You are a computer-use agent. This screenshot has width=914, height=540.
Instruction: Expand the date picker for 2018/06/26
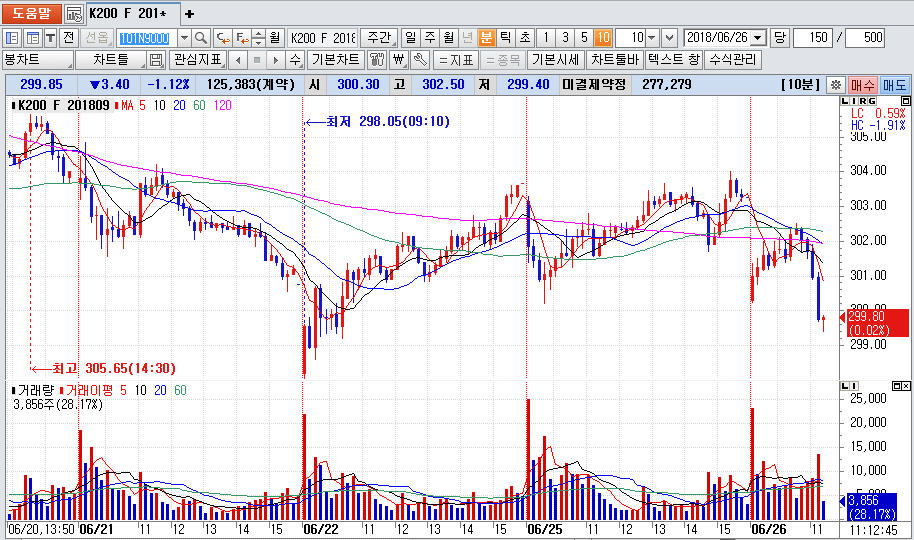(757, 38)
